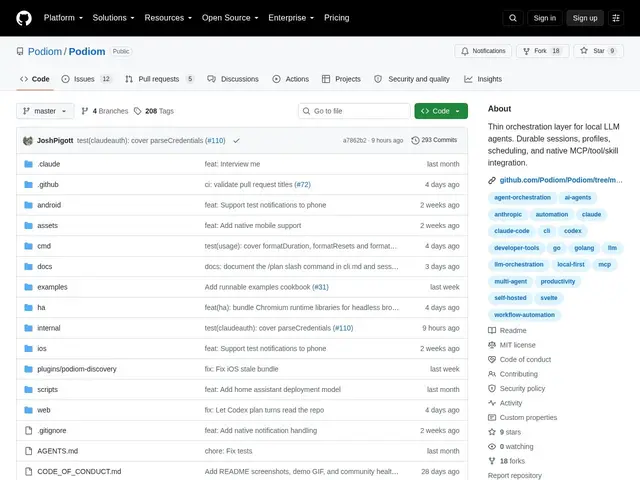Click the .claude folder icon
This screenshot has width=640, height=480.
(28, 164)
